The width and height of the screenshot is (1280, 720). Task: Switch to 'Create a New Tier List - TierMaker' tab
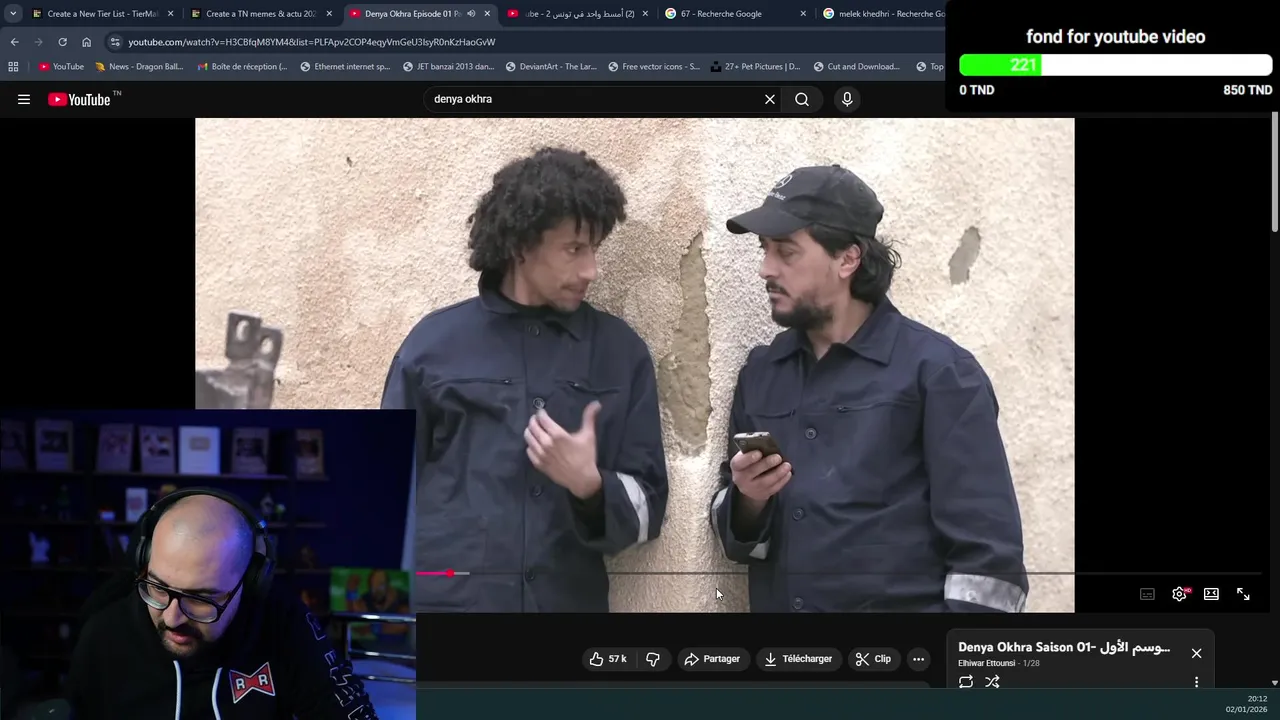[101, 14]
